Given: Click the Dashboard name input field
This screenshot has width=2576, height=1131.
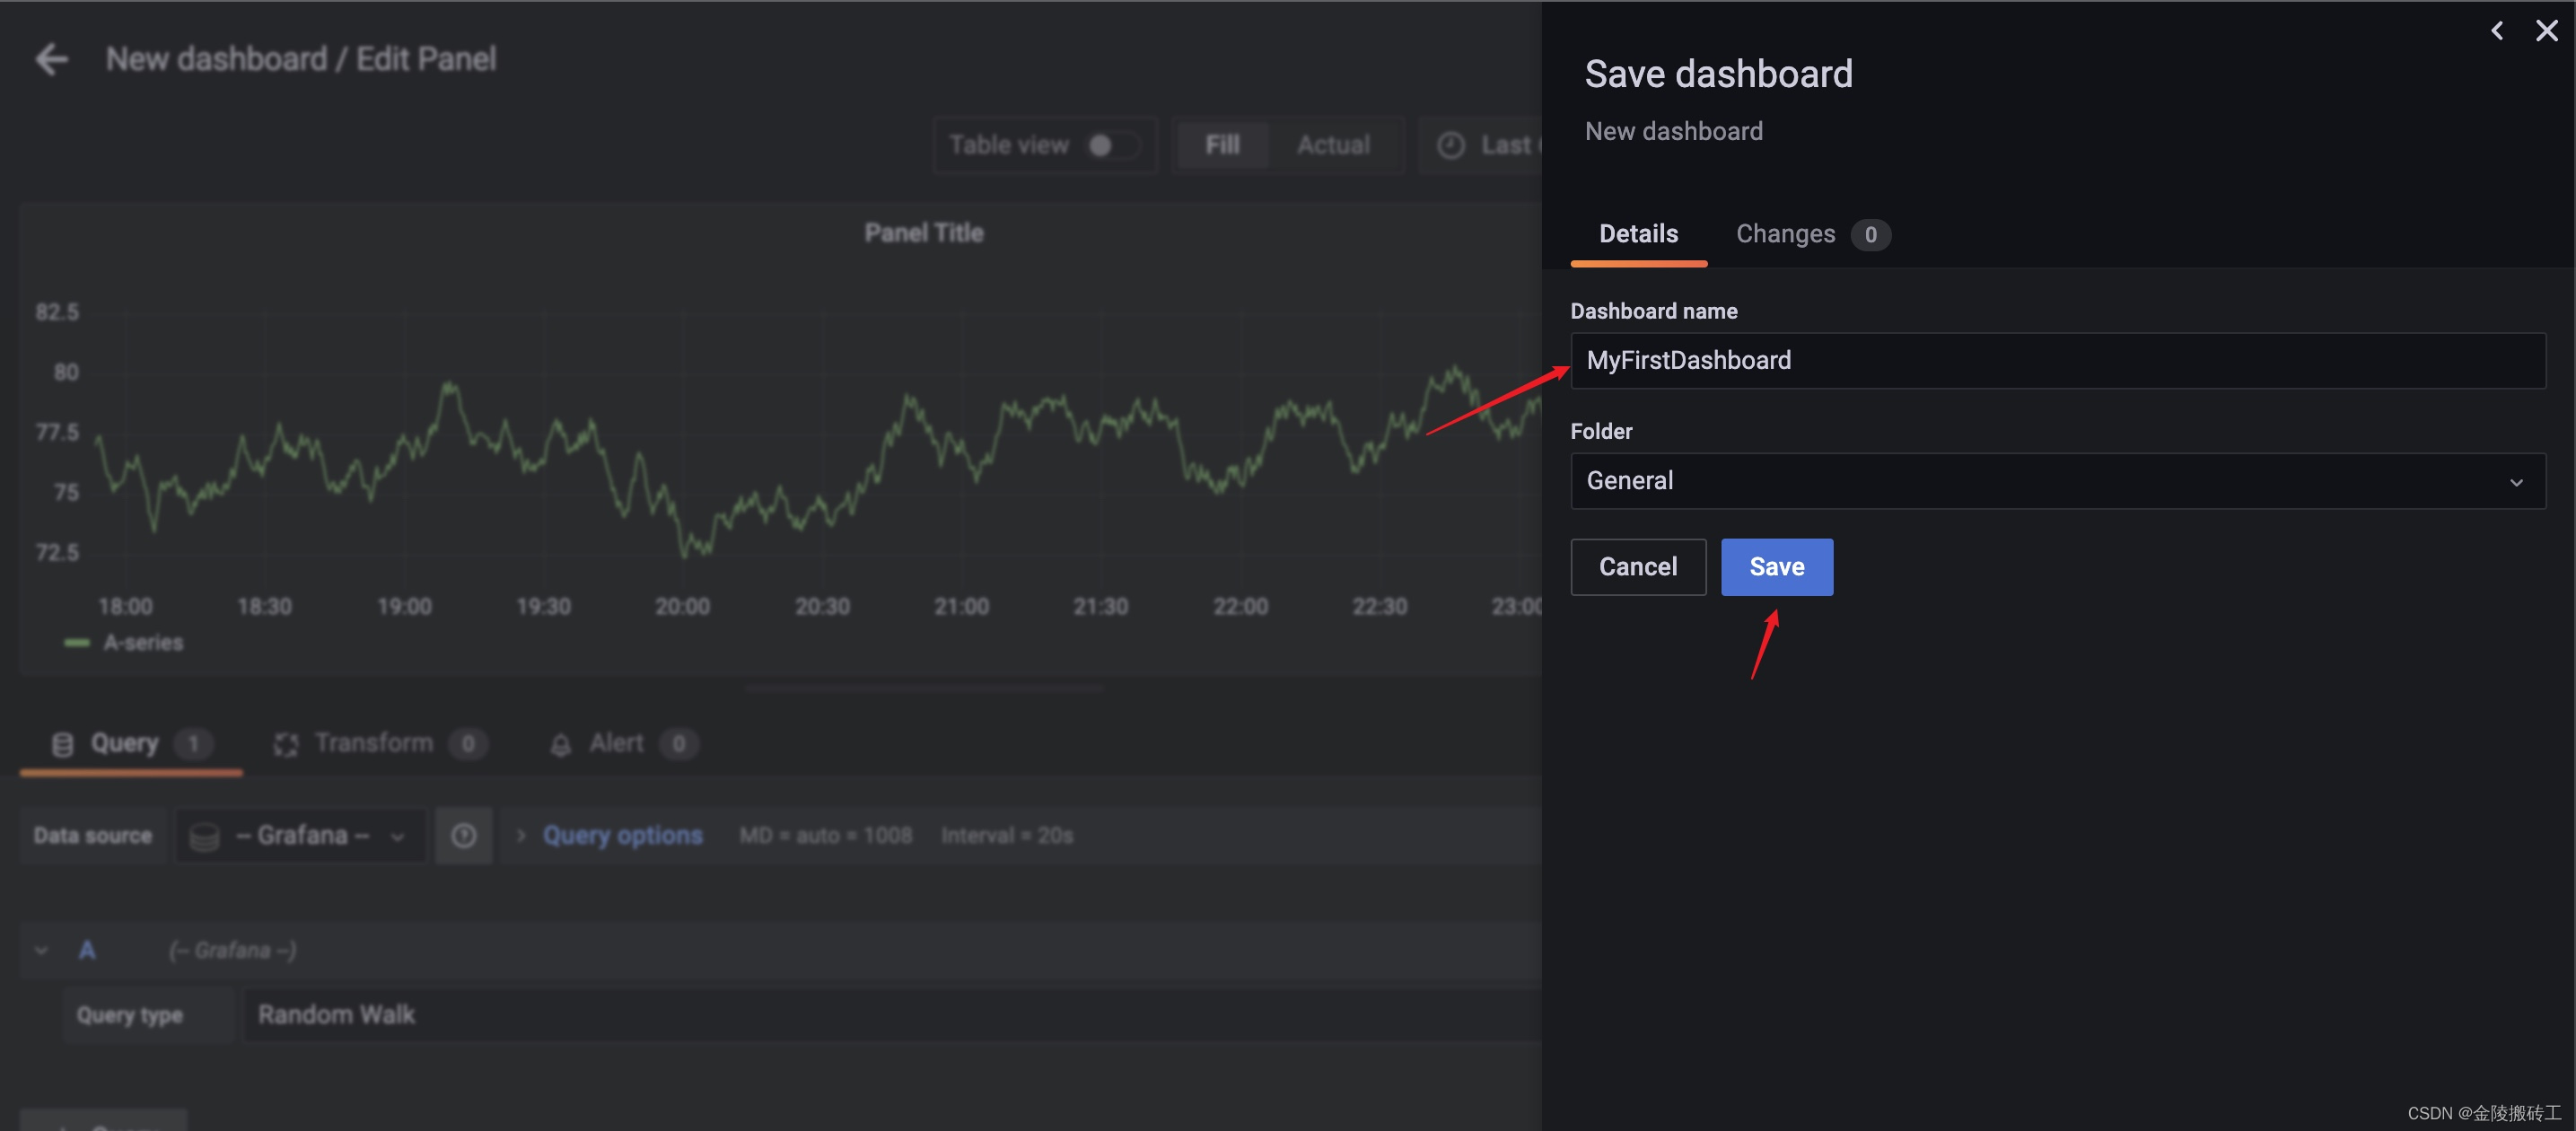Looking at the screenshot, I should coord(2057,360).
